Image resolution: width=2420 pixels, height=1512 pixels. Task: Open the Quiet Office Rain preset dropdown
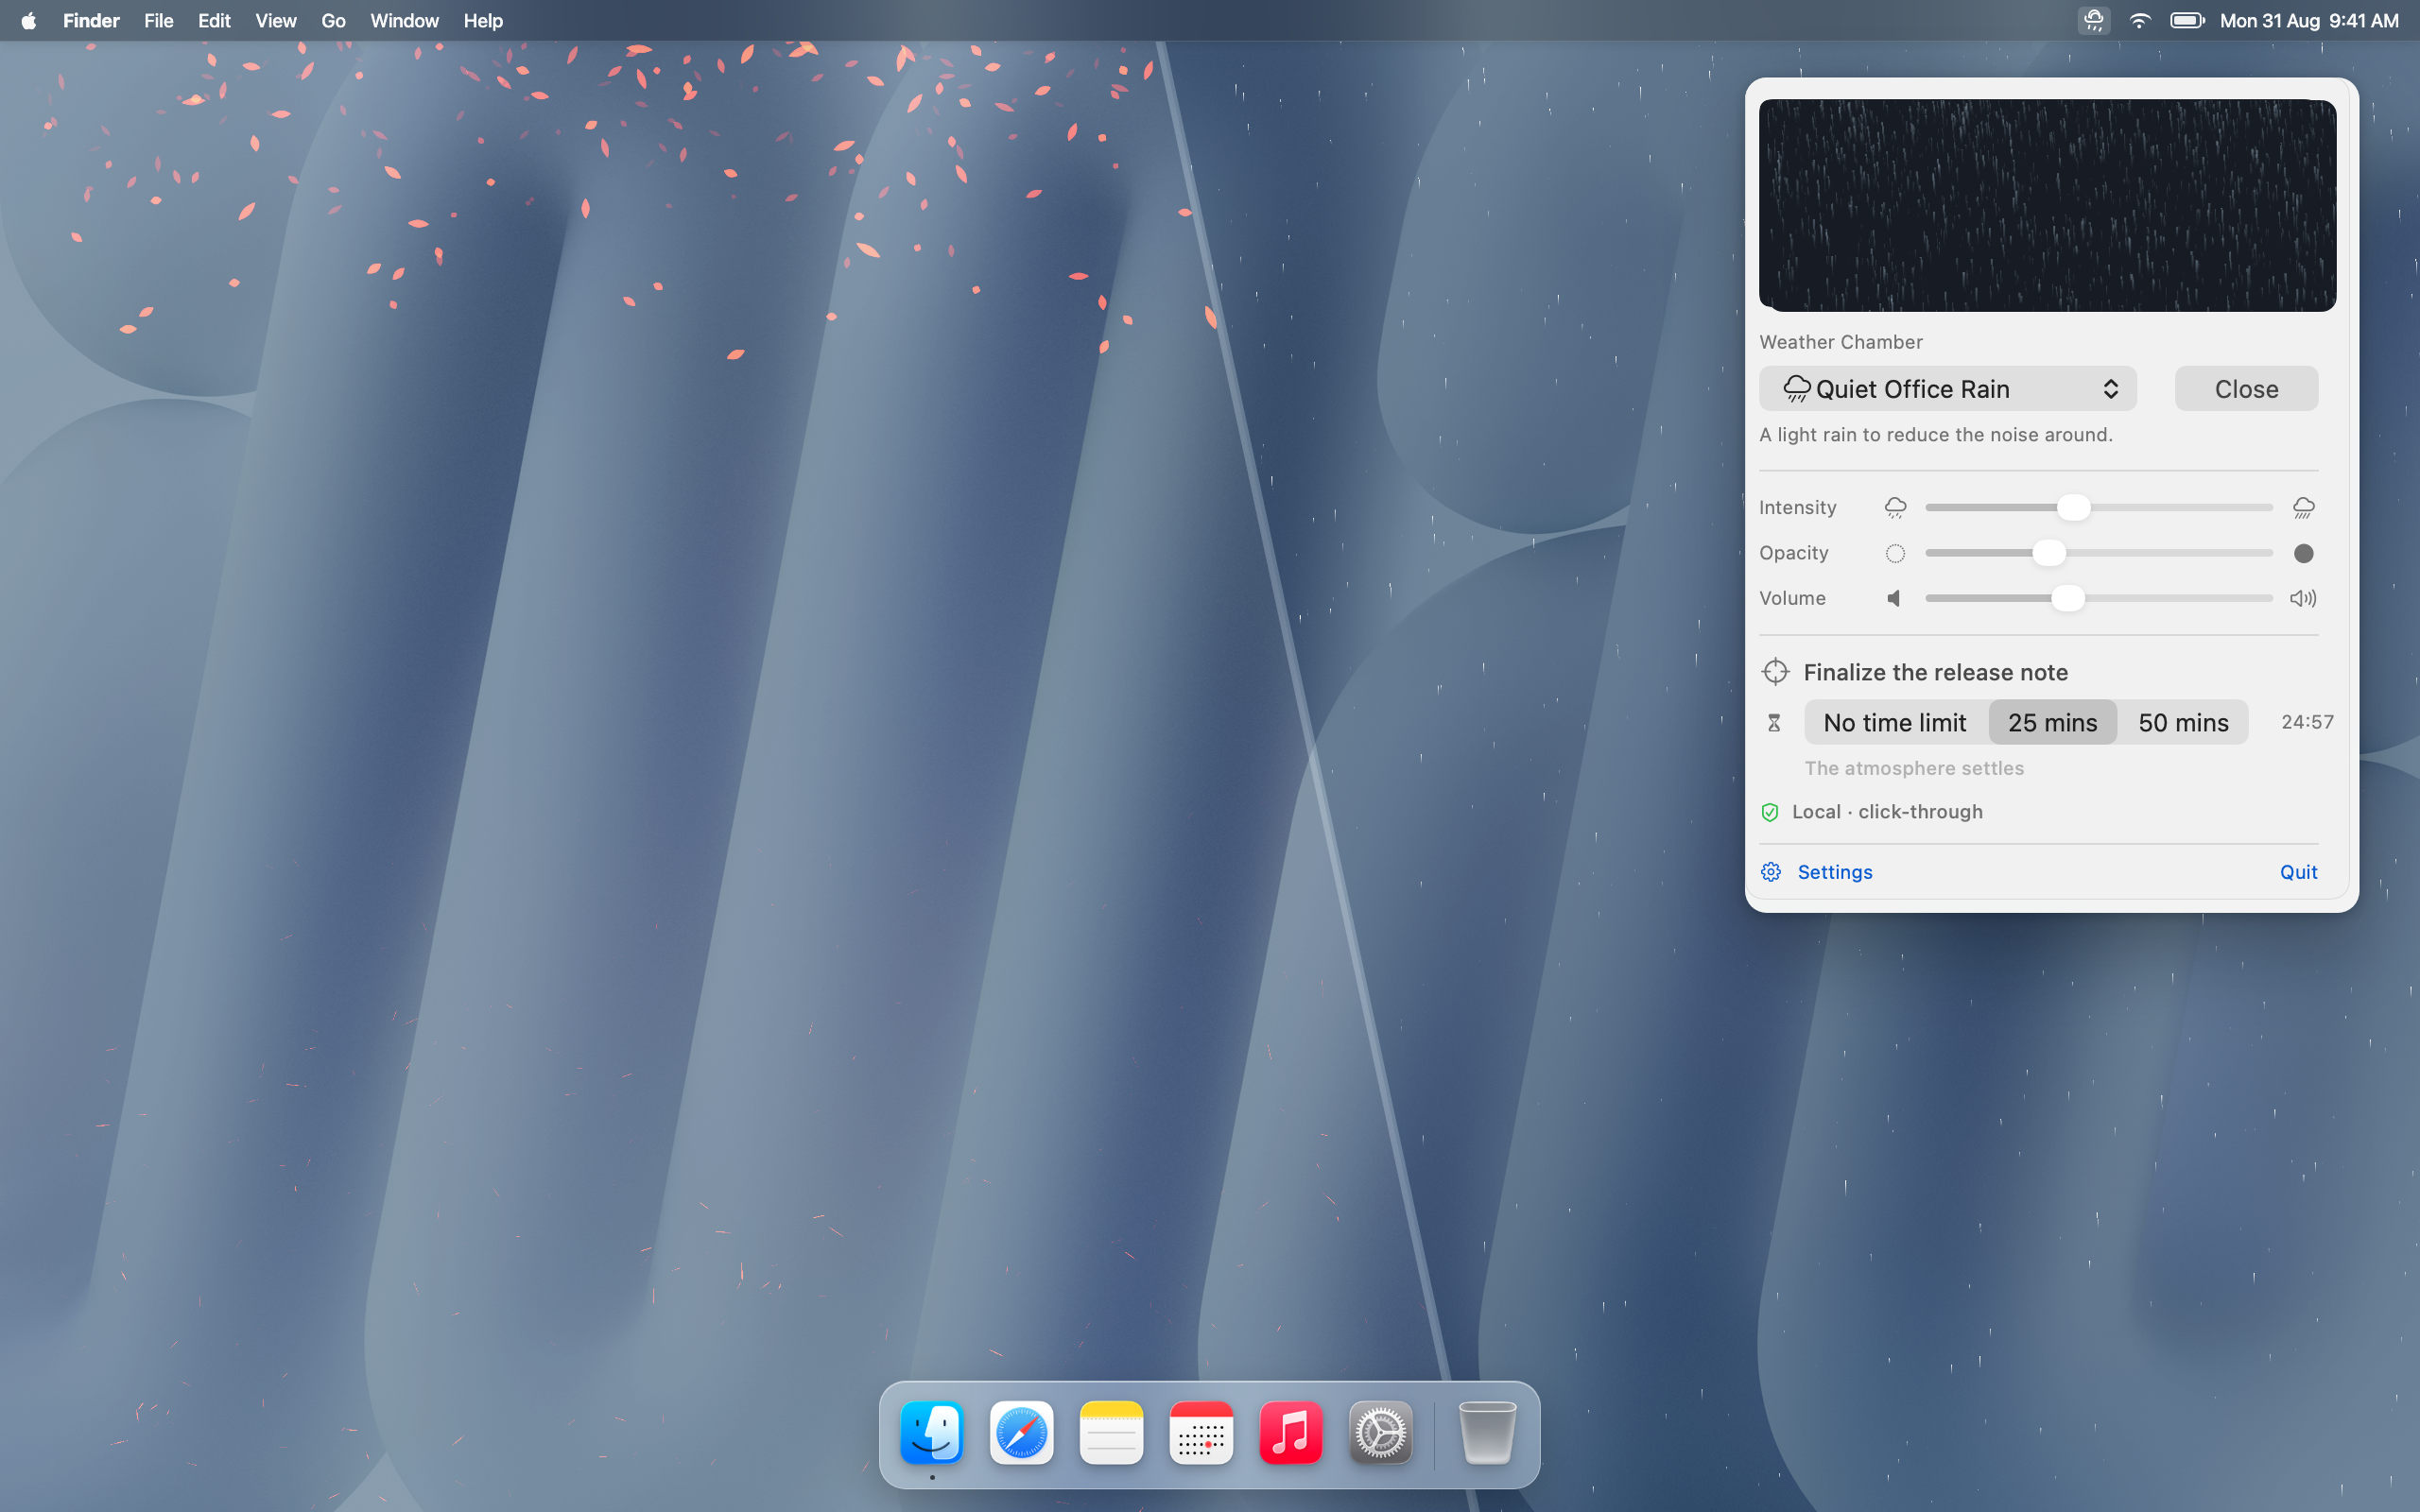click(1947, 389)
